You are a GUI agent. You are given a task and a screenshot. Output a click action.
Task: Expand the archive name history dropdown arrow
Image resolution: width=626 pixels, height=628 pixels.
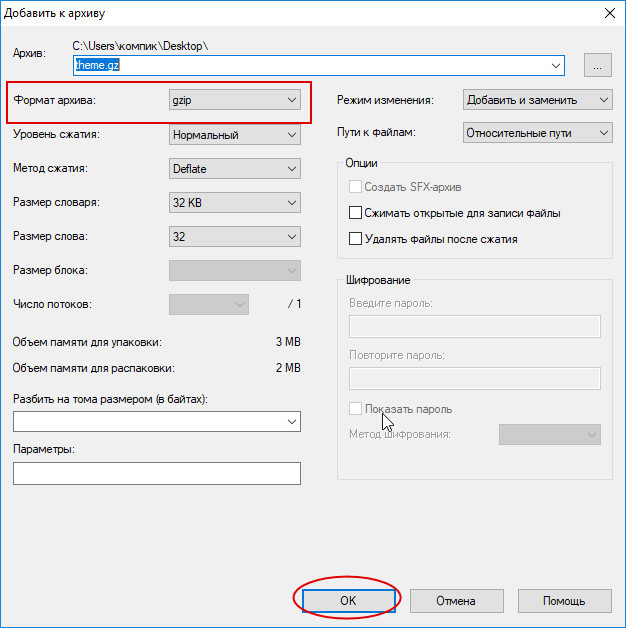[x=556, y=65]
